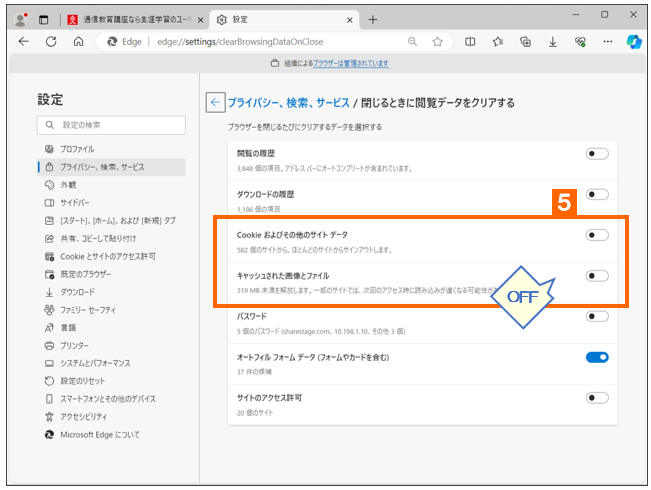Click the プライバシー、検索、サービス breadcrumb link
This screenshot has height=490, width=651.
(x=289, y=102)
